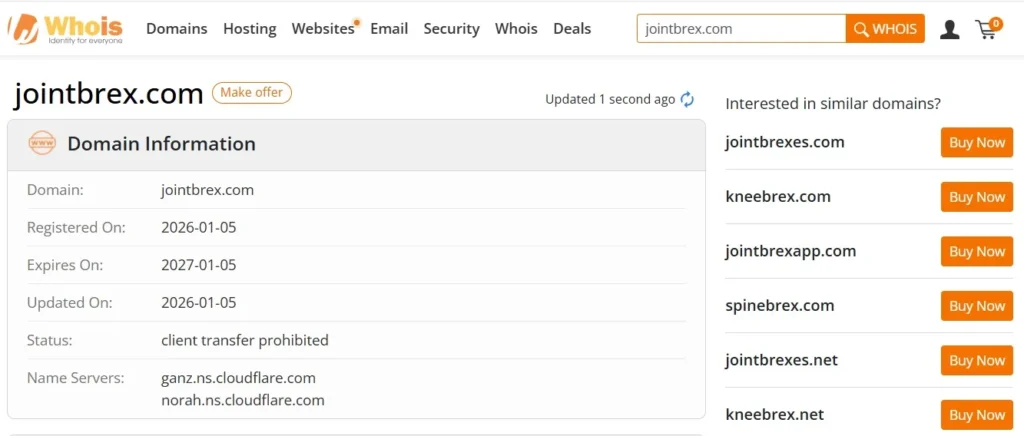Click the 'Updated On:' label
The height and width of the screenshot is (436, 1024).
click(69, 303)
